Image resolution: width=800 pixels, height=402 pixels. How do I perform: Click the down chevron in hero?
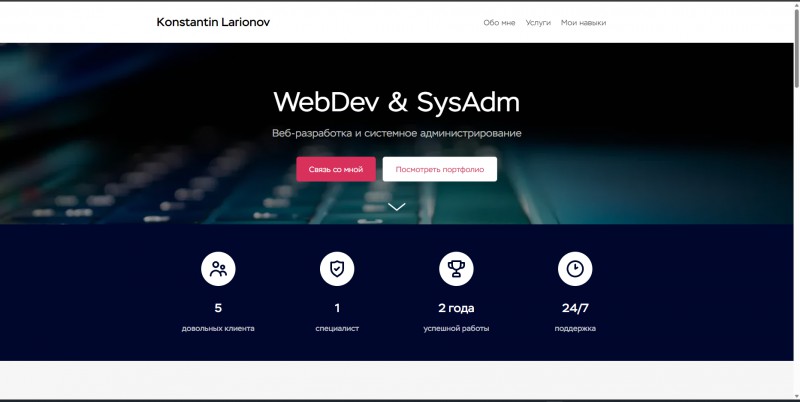(396, 206)
